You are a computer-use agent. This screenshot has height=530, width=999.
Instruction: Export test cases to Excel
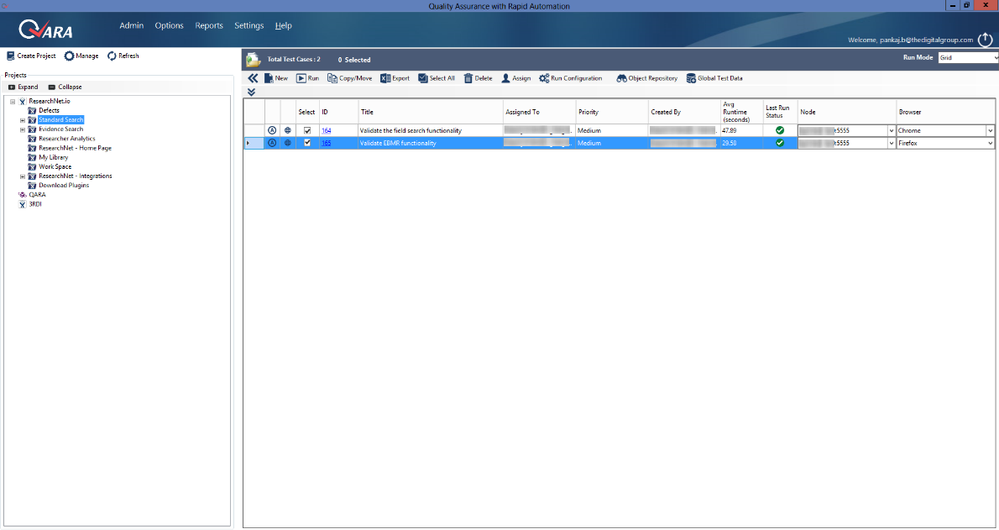(x=395, y=78)
